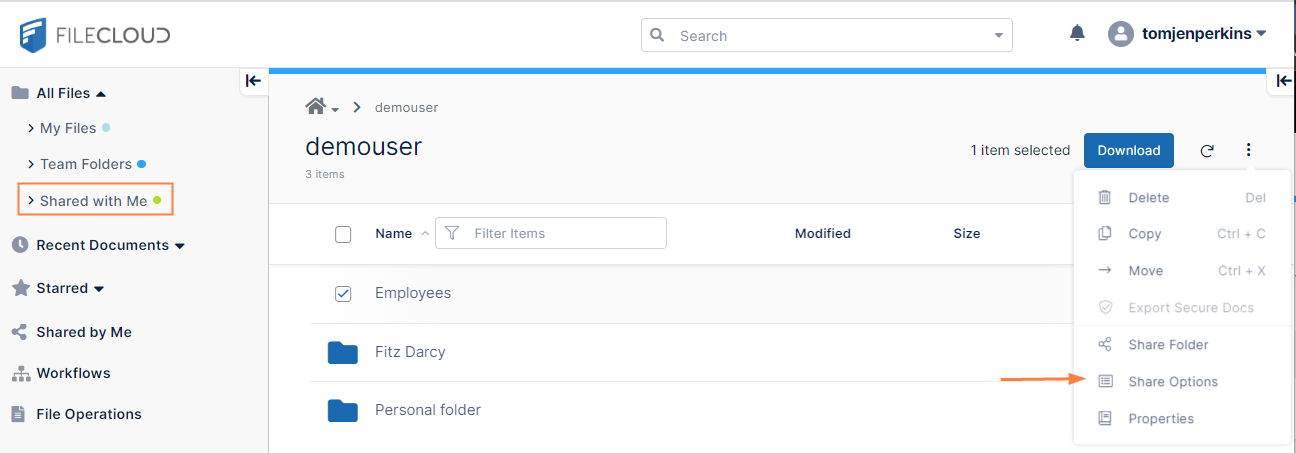Click the refresh folder icon
The height and width of the screenshot is (453, 1296).
(x=1207, y=151)
